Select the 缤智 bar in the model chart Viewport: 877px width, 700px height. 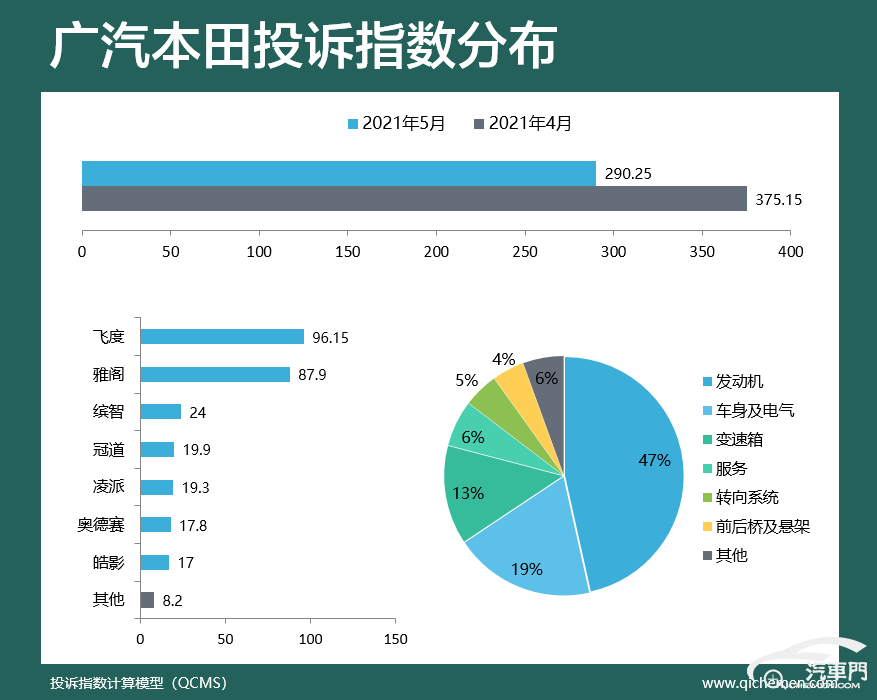pos(161,412)
